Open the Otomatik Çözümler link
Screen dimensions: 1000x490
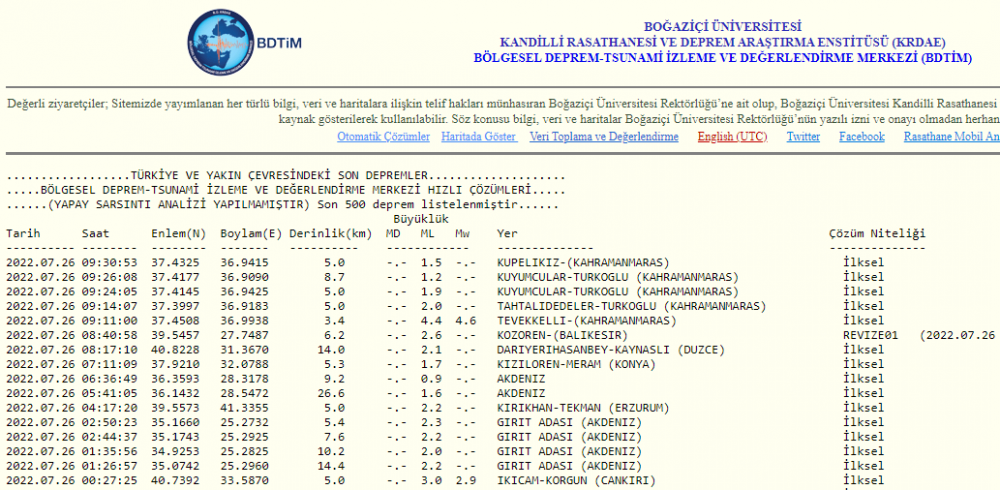[383, 137]
